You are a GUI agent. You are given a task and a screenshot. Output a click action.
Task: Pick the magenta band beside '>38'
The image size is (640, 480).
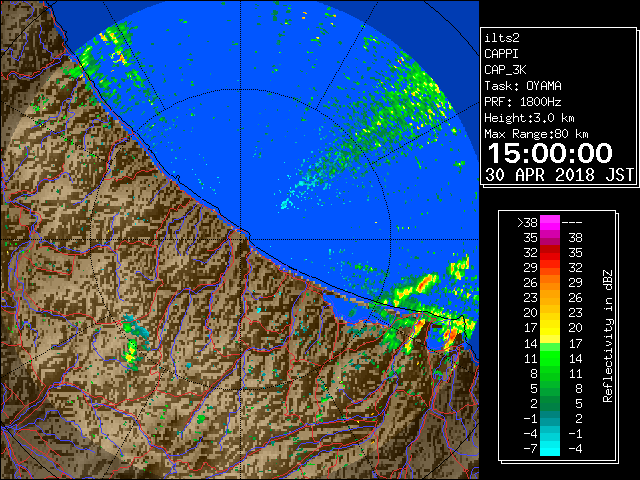coord(550,223)
